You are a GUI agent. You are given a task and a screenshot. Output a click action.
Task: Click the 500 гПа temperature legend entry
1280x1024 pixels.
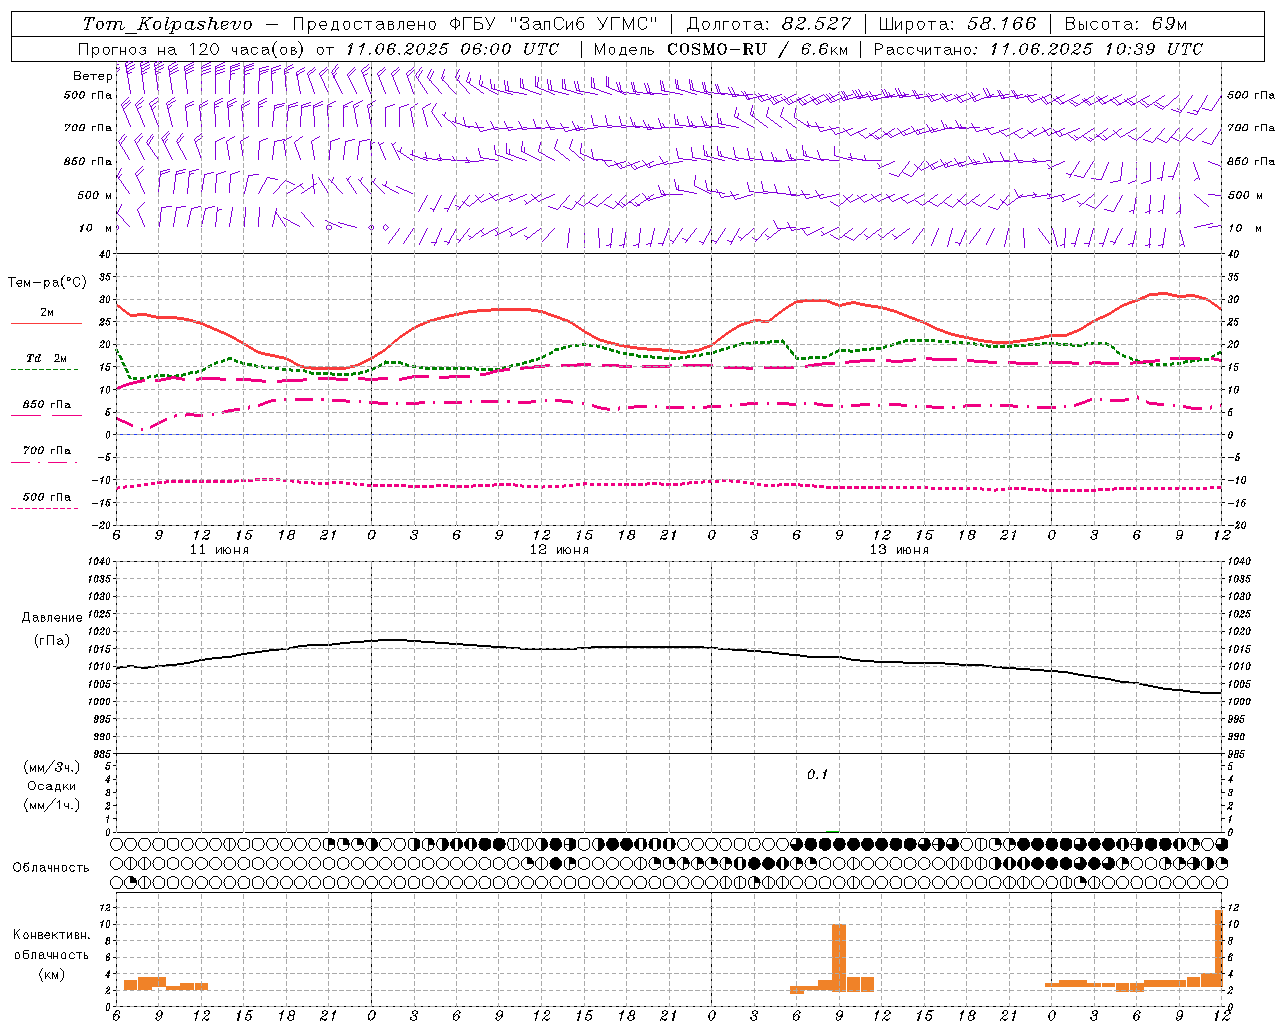(47, 496)
